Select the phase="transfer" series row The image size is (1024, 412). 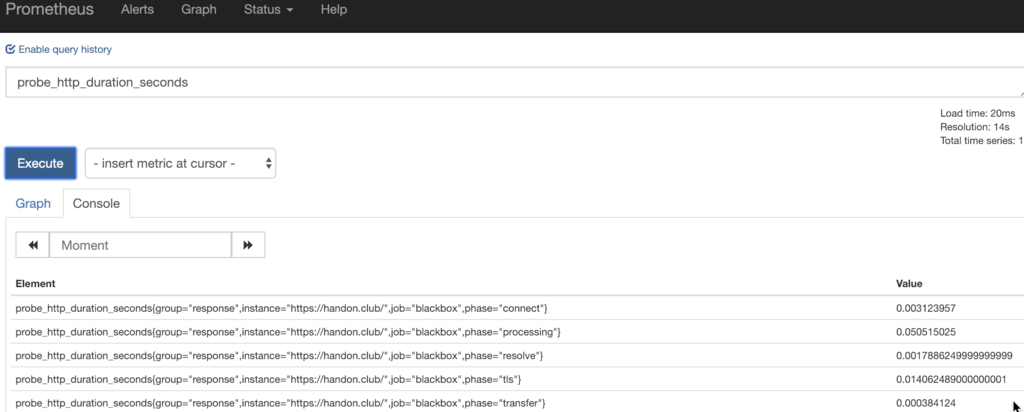click(515, 402)
